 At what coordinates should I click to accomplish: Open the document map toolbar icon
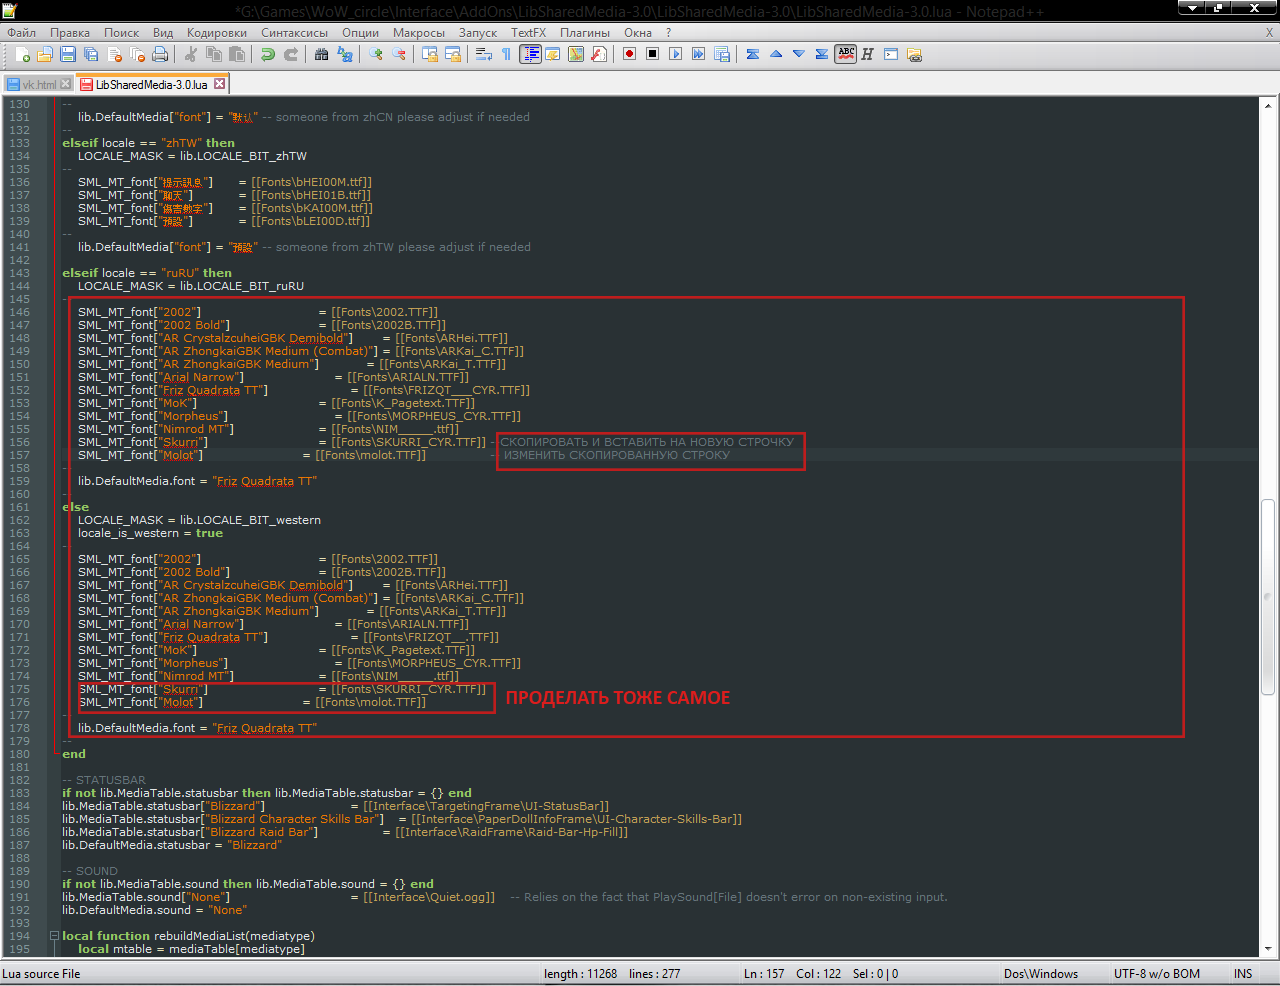point(575,54)
